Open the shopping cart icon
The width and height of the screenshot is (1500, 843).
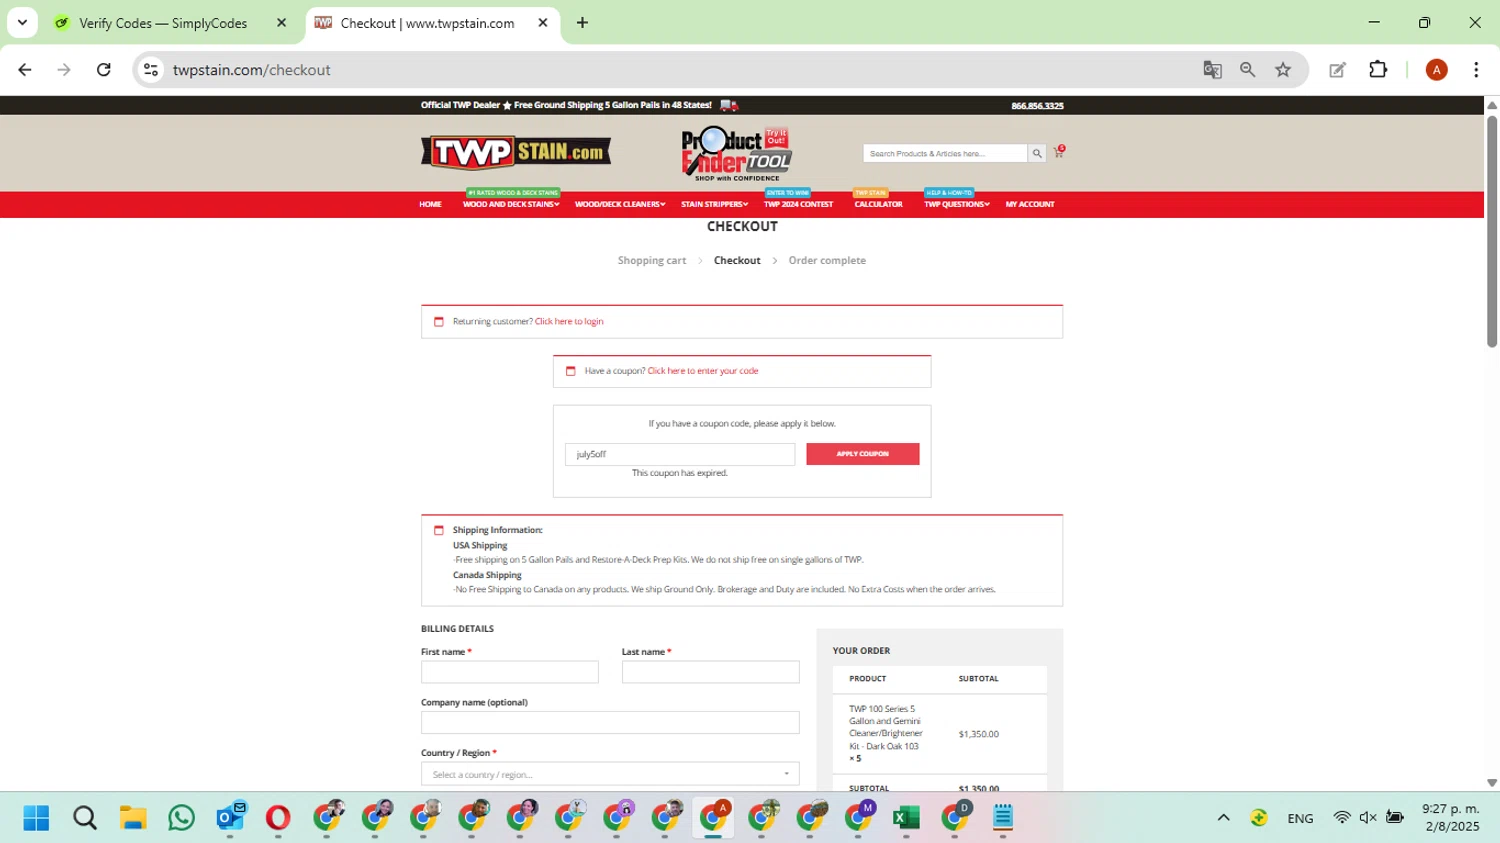click(x=1059, y=152)
